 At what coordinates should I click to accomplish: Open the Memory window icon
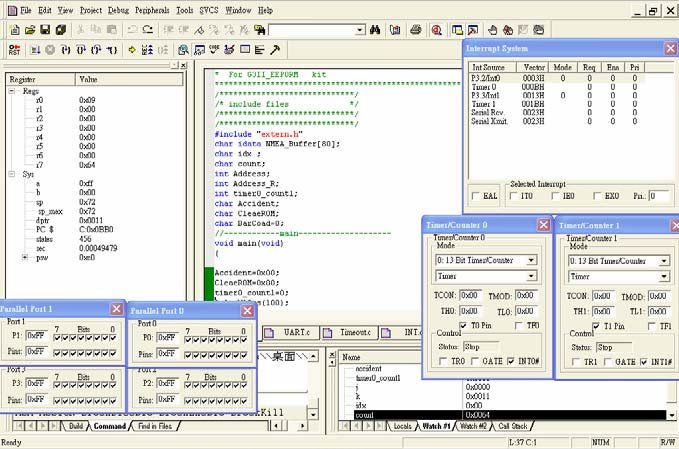coord(245,50)
